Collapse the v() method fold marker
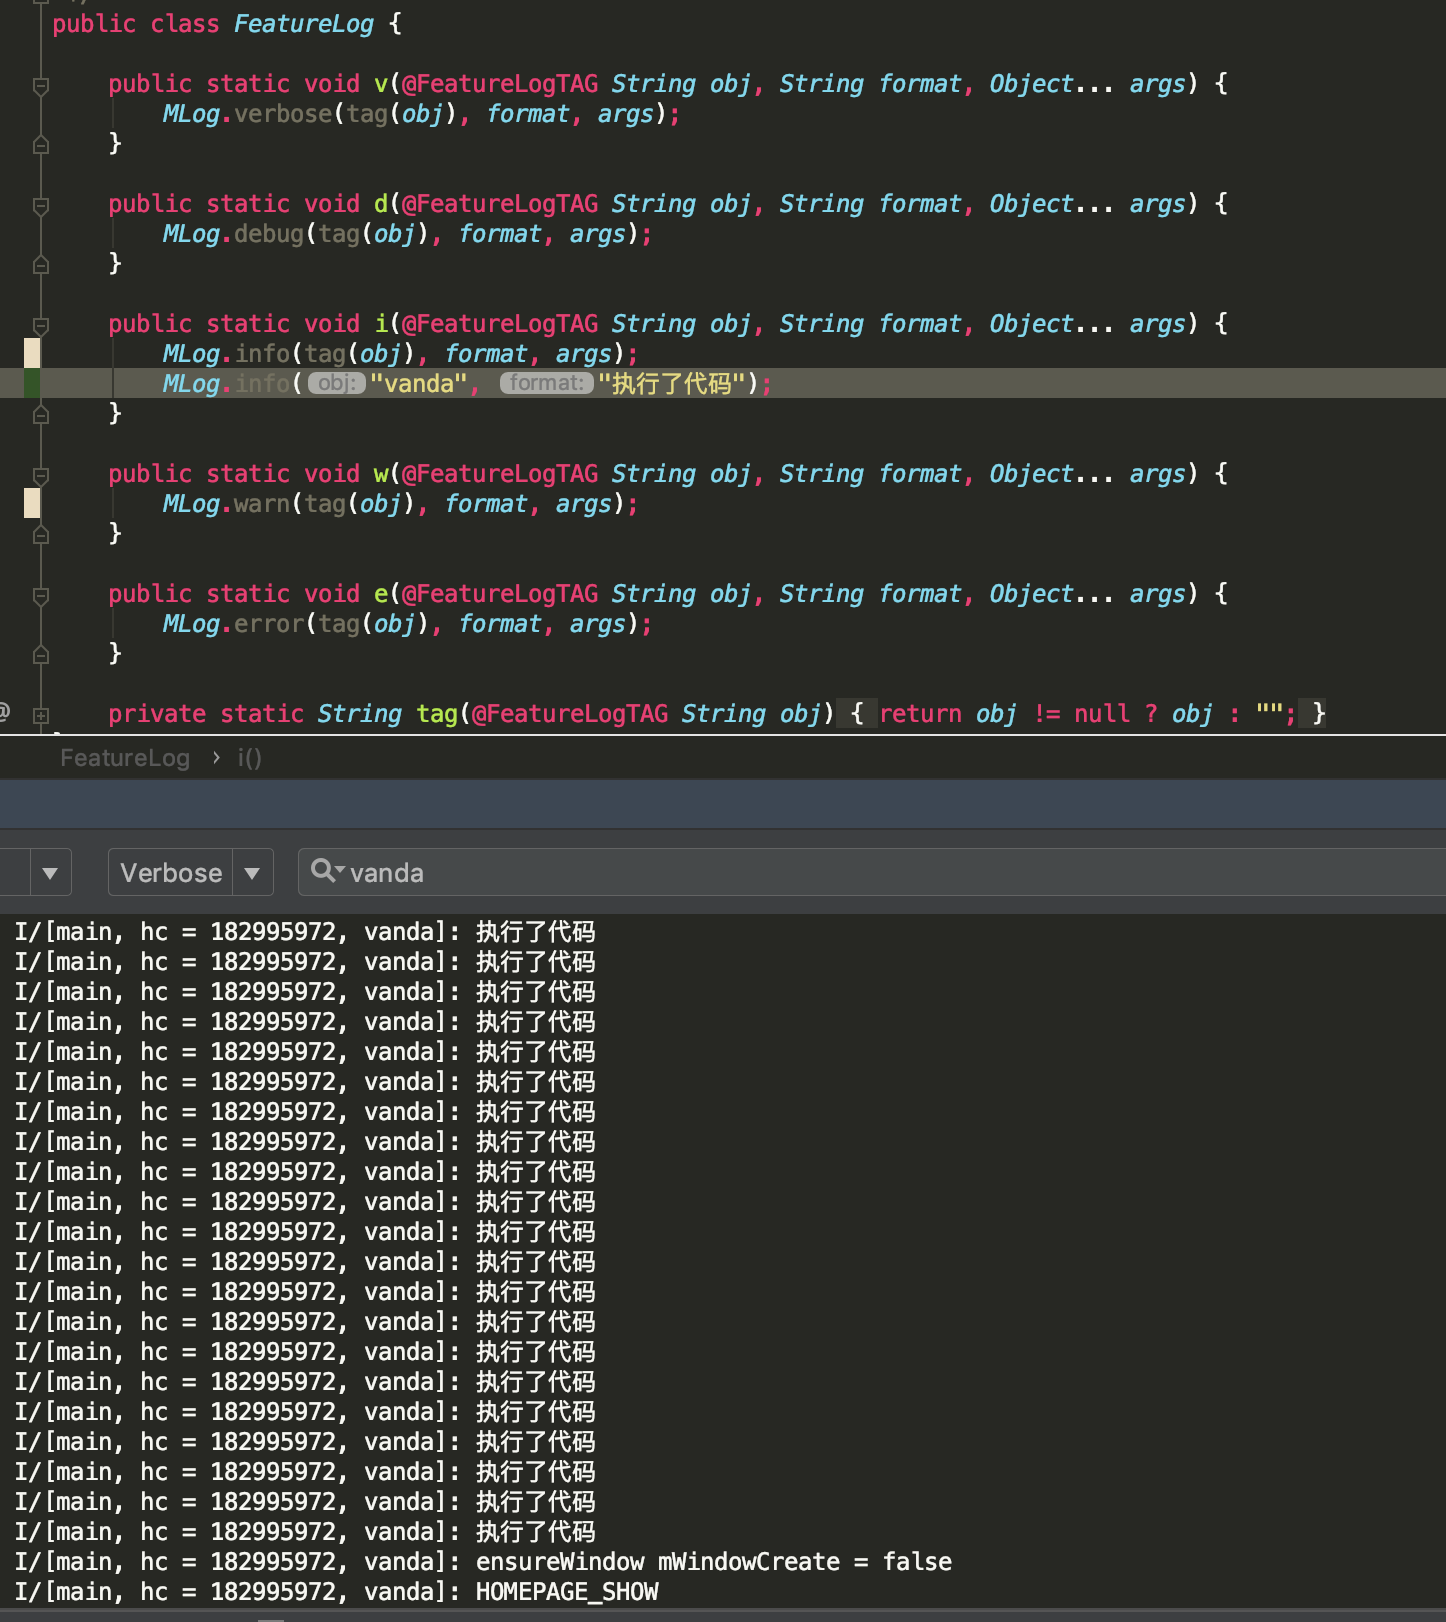1446x1622 pixels. click(x=41, y=86)
